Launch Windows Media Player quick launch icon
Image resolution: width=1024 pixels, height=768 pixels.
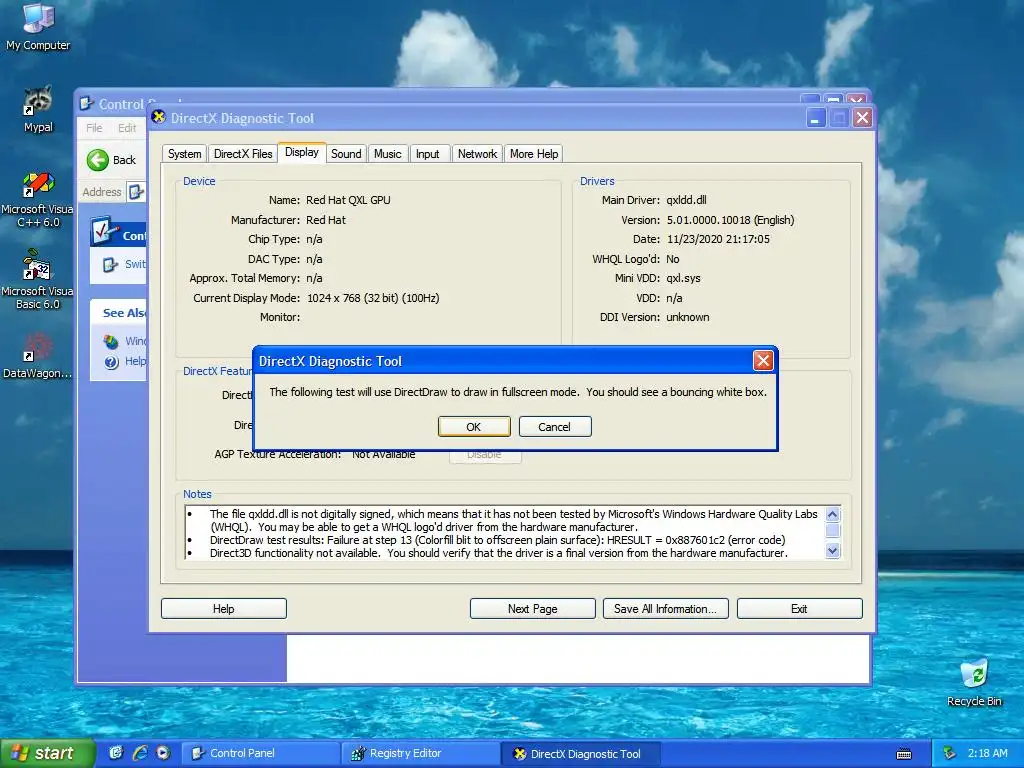(163, 753)
